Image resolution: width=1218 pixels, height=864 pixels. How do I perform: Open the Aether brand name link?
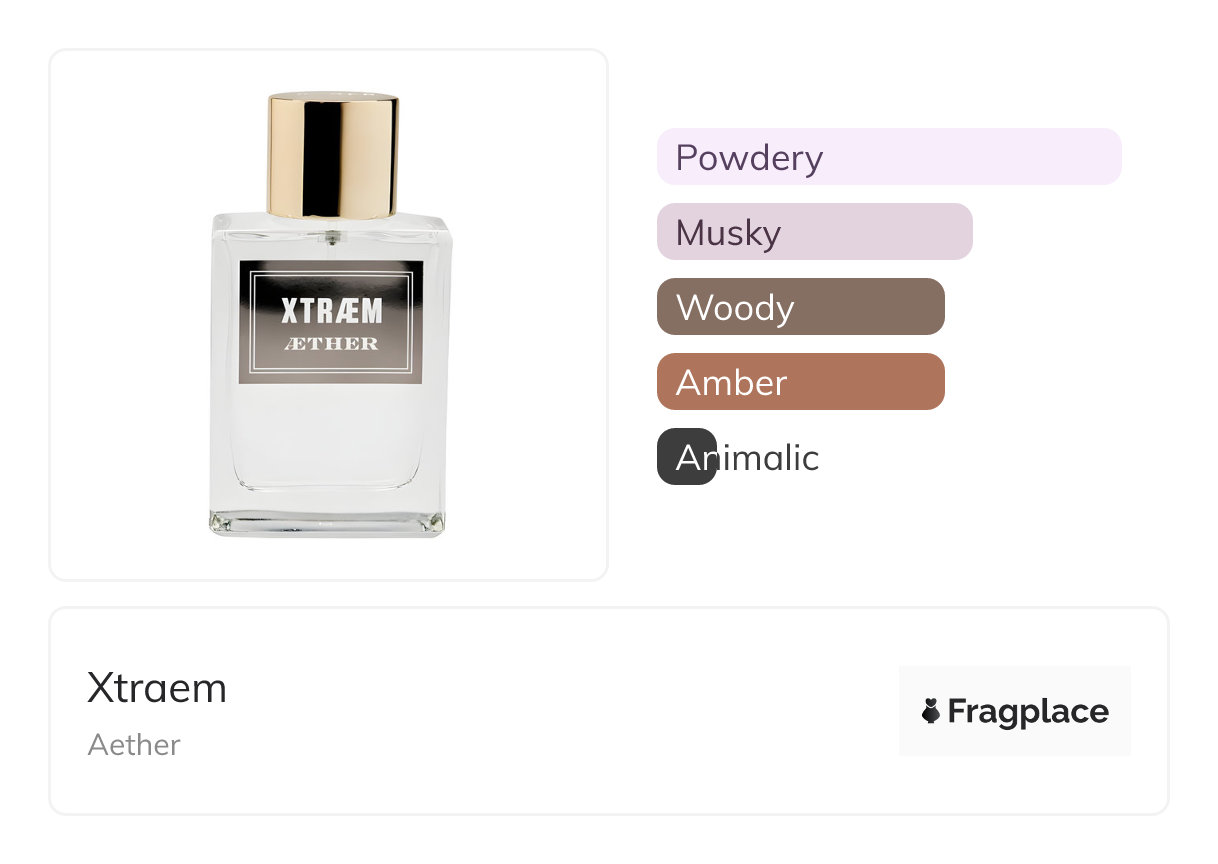click(134, 745)
